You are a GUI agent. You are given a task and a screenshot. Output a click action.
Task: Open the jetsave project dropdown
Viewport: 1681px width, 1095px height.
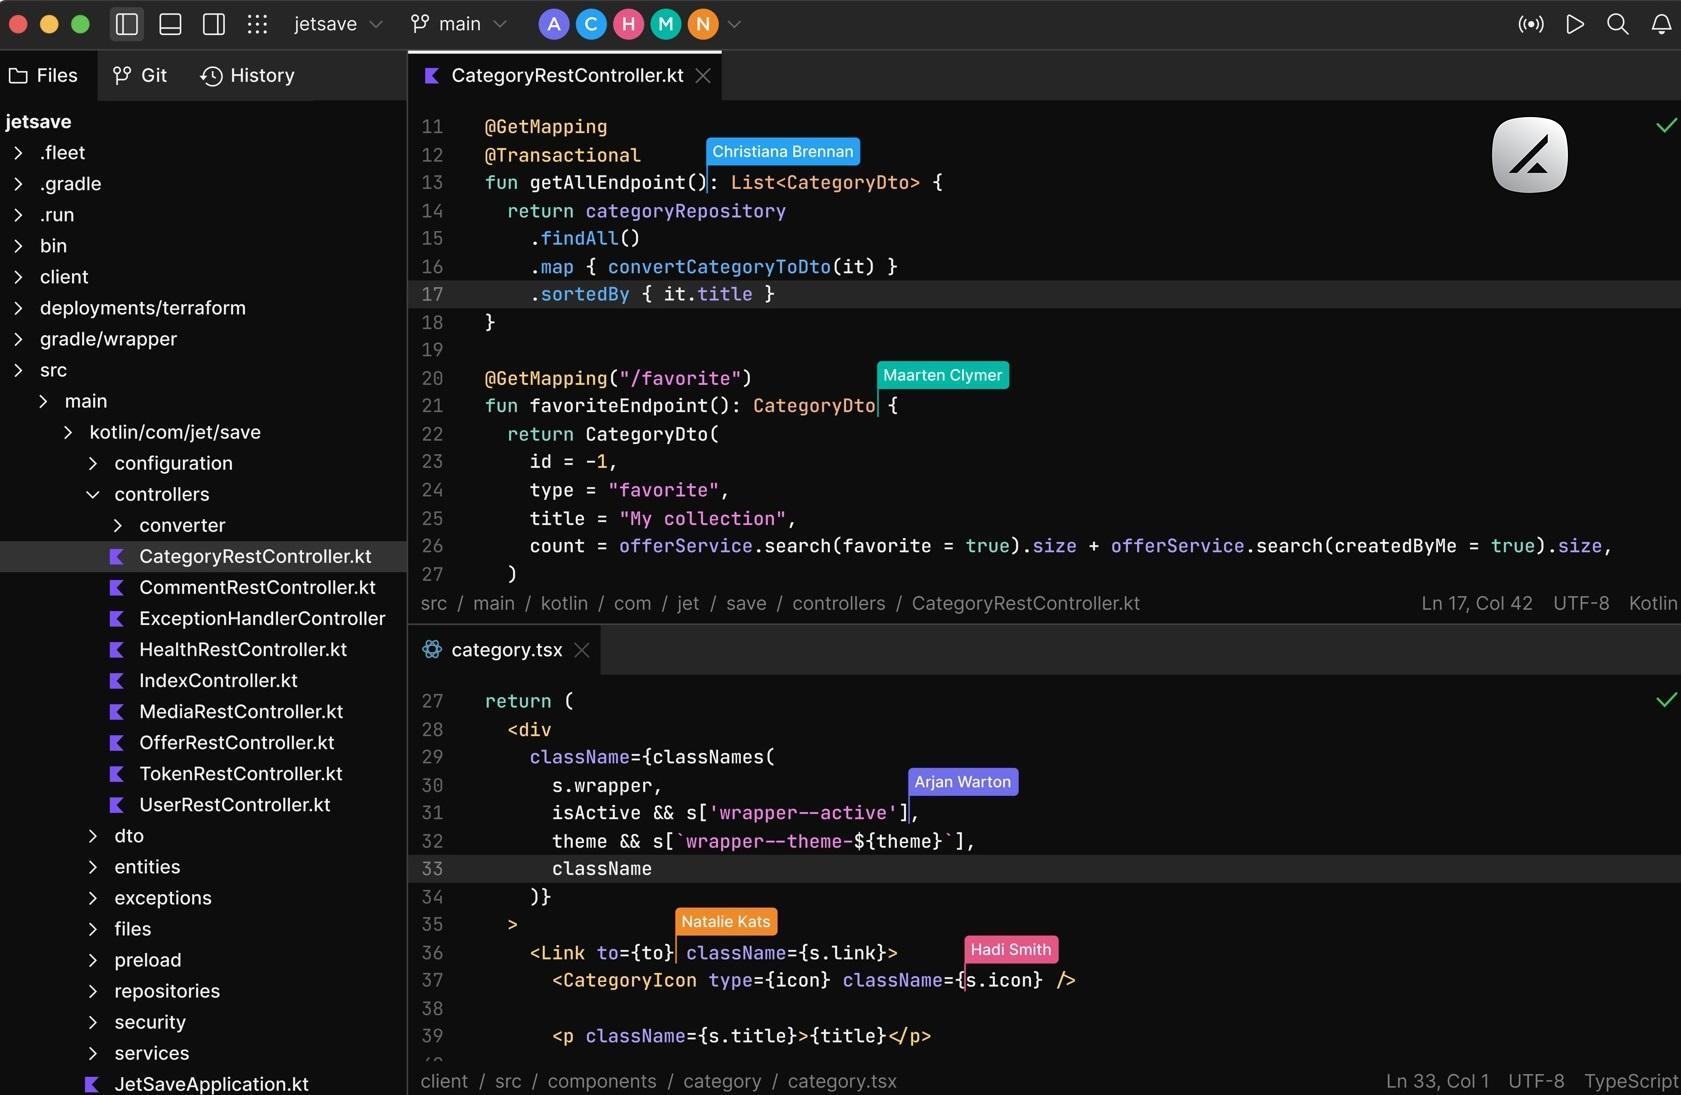point(338,24)
